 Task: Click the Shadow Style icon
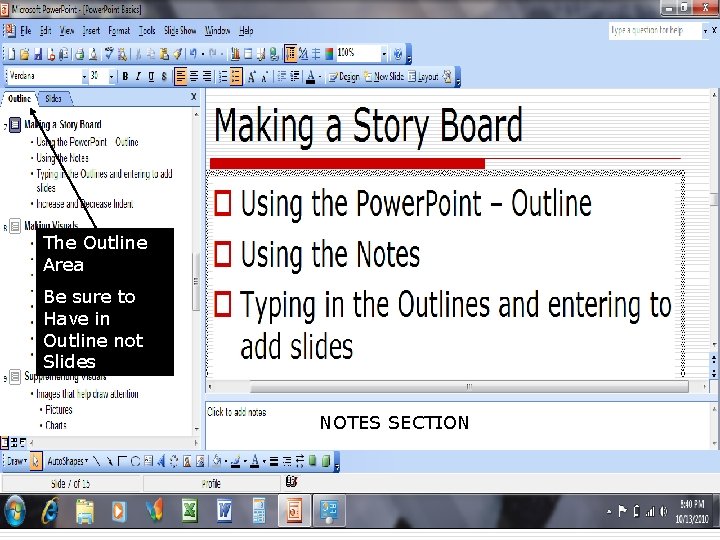[313, 461]
